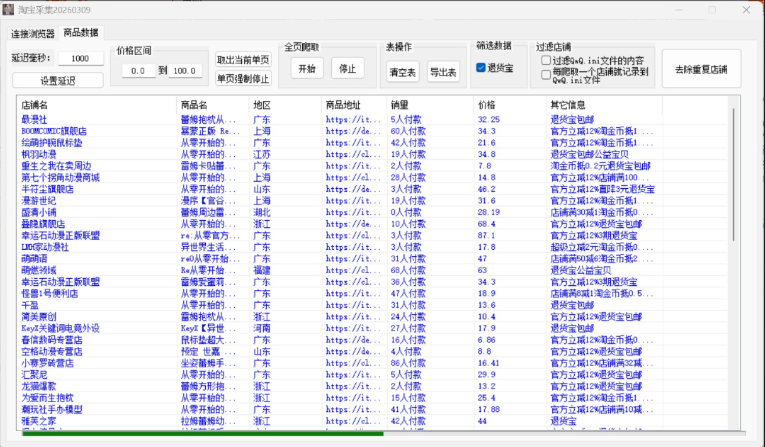Start crawling with the 开始 button
The height and width of the screenshot is (447, 765).
tap(306, 69)
